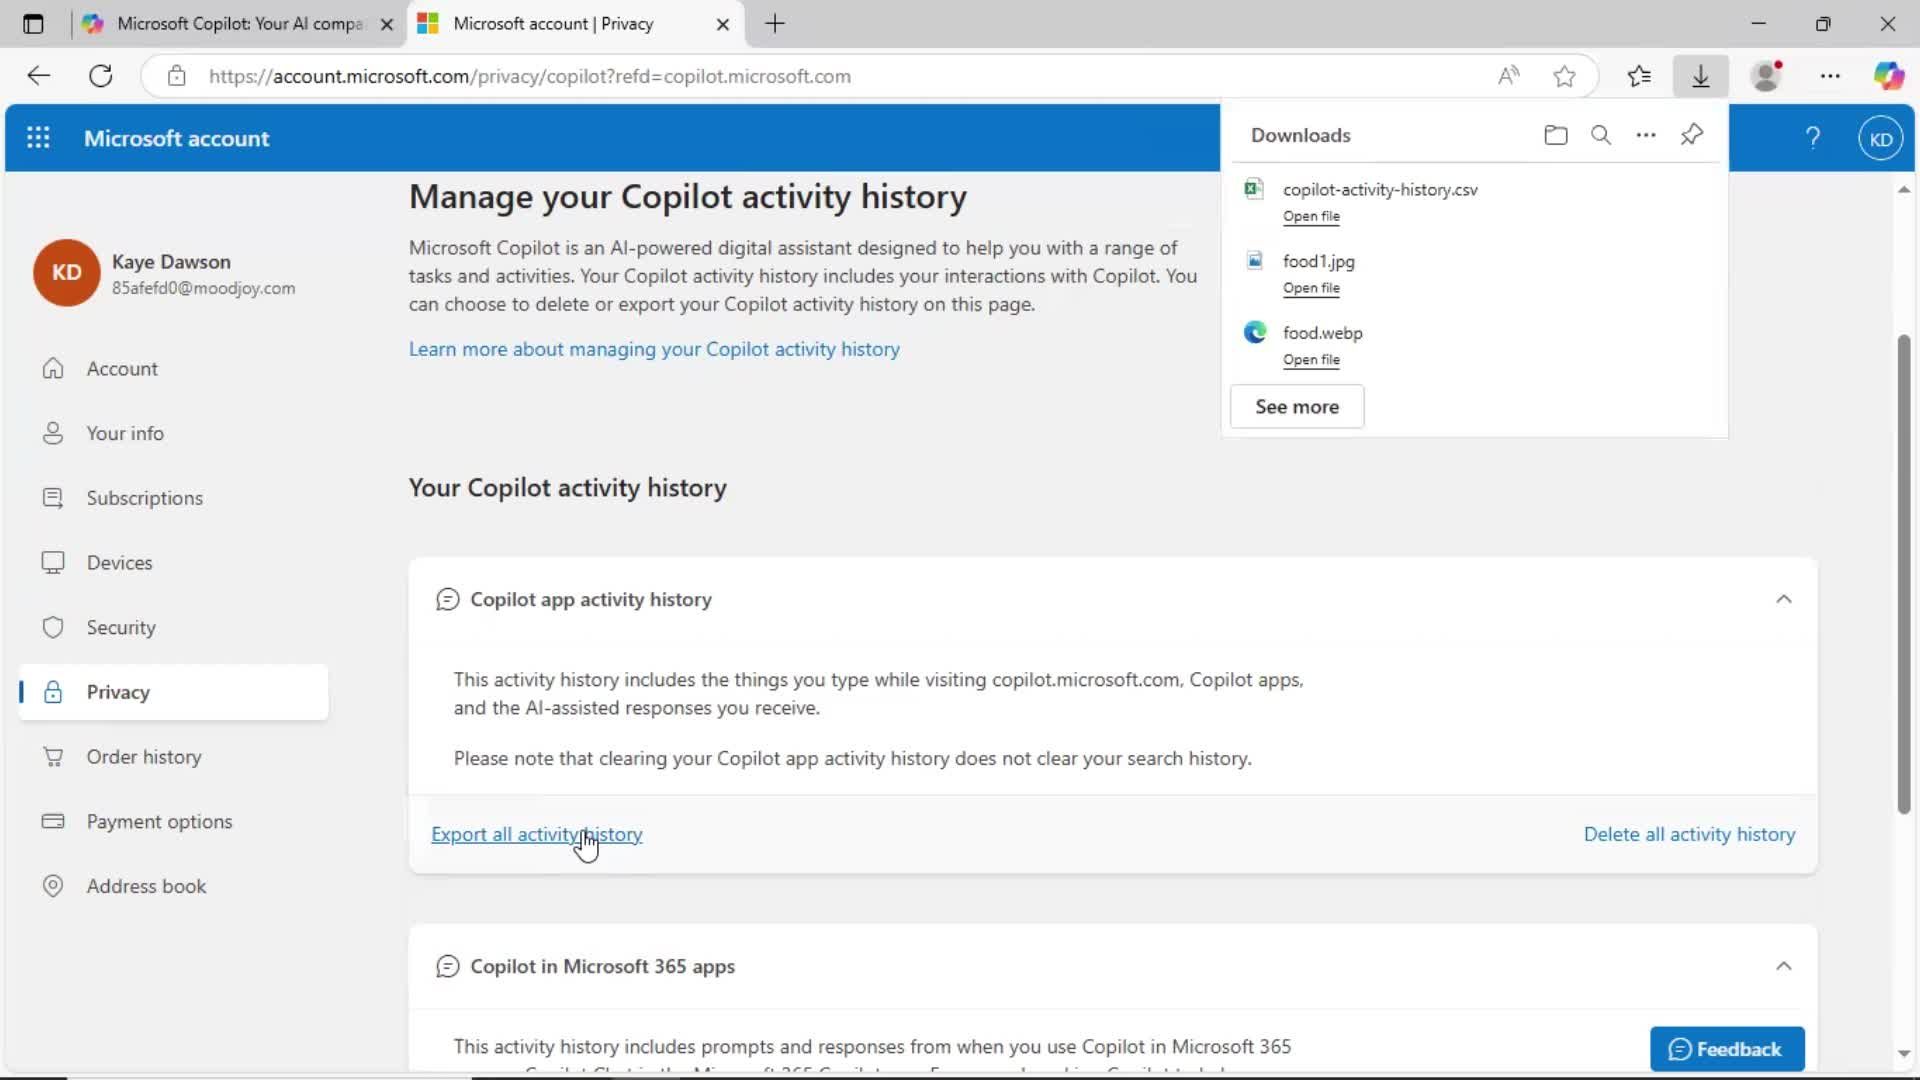Open Edge Settings and more menu
The image size is (1920, 1080).
coord(1830,76)
